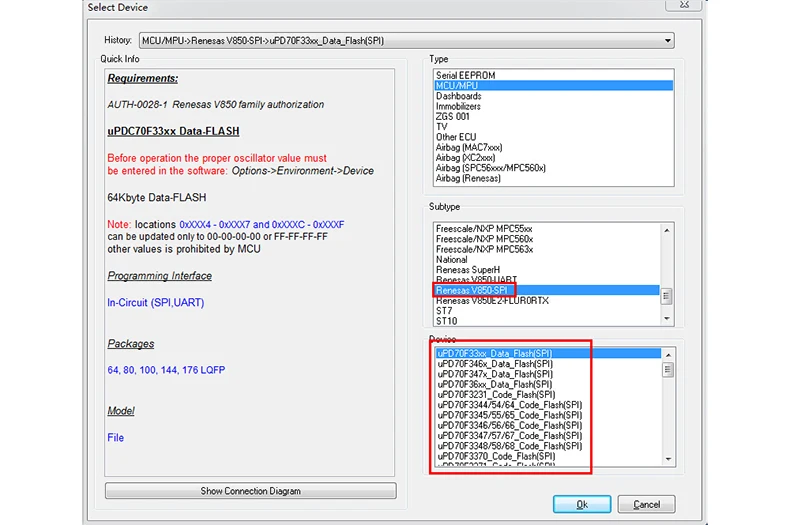Click the Device list scrollbar thumb

point(668,370)
